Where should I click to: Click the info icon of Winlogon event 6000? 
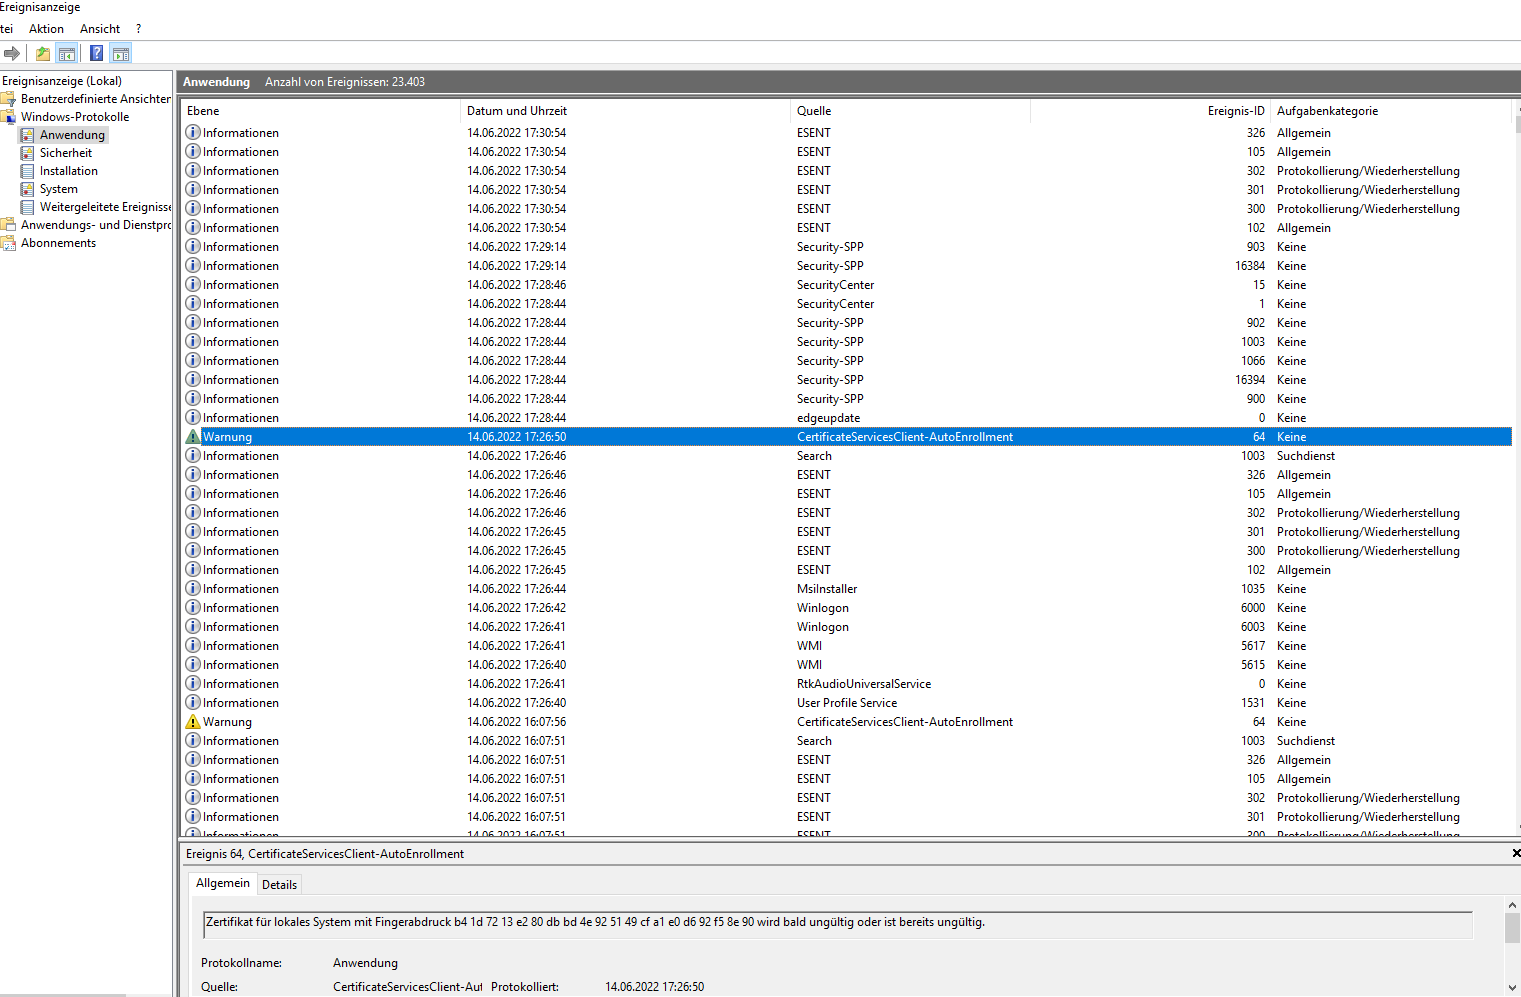194,608
